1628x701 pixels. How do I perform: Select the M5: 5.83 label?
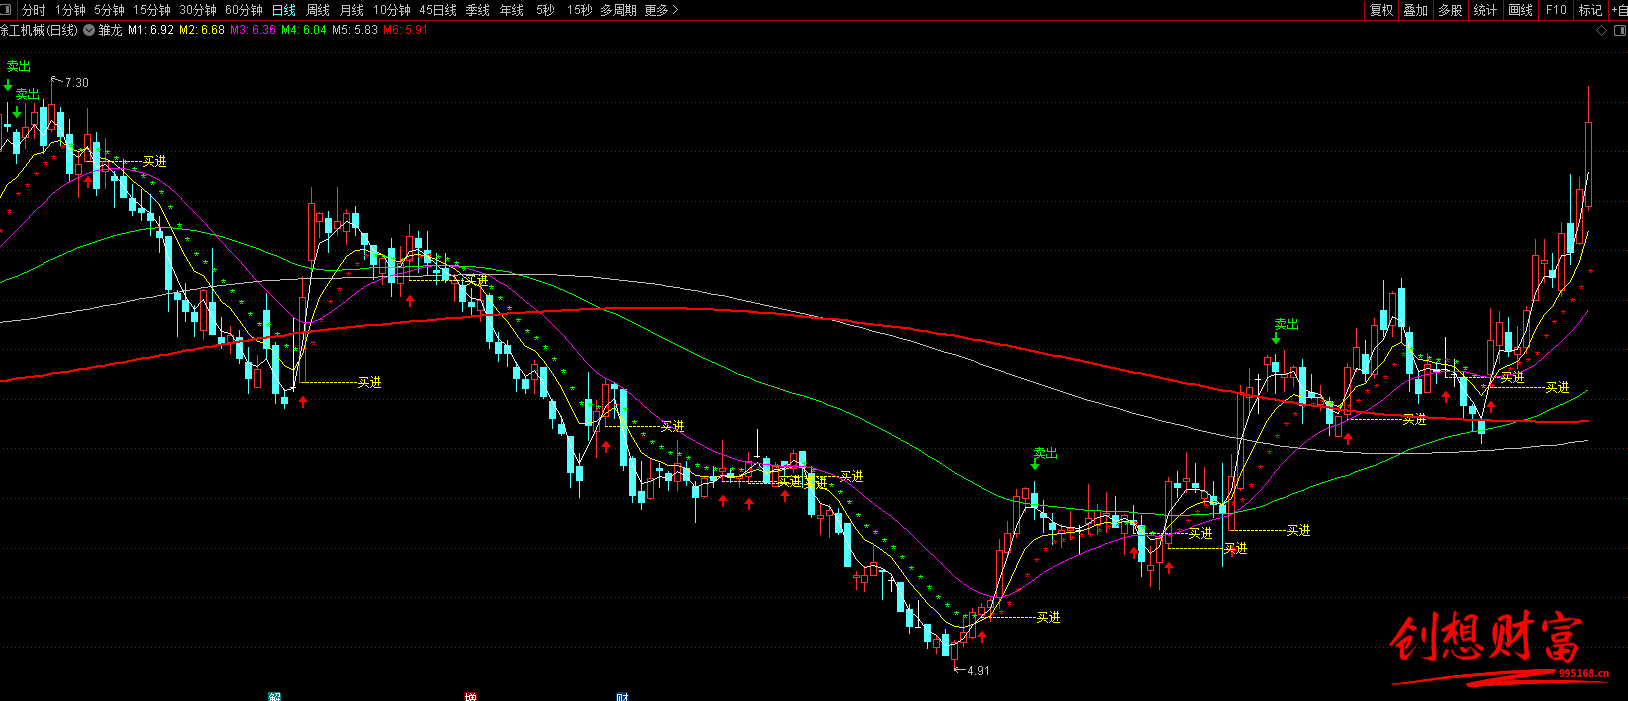click(x=355, y=30)
